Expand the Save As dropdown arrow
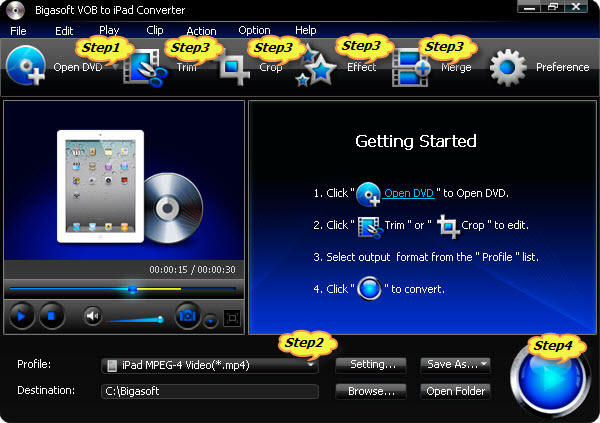This screenshot has height=423, width=600. point(484,364)
